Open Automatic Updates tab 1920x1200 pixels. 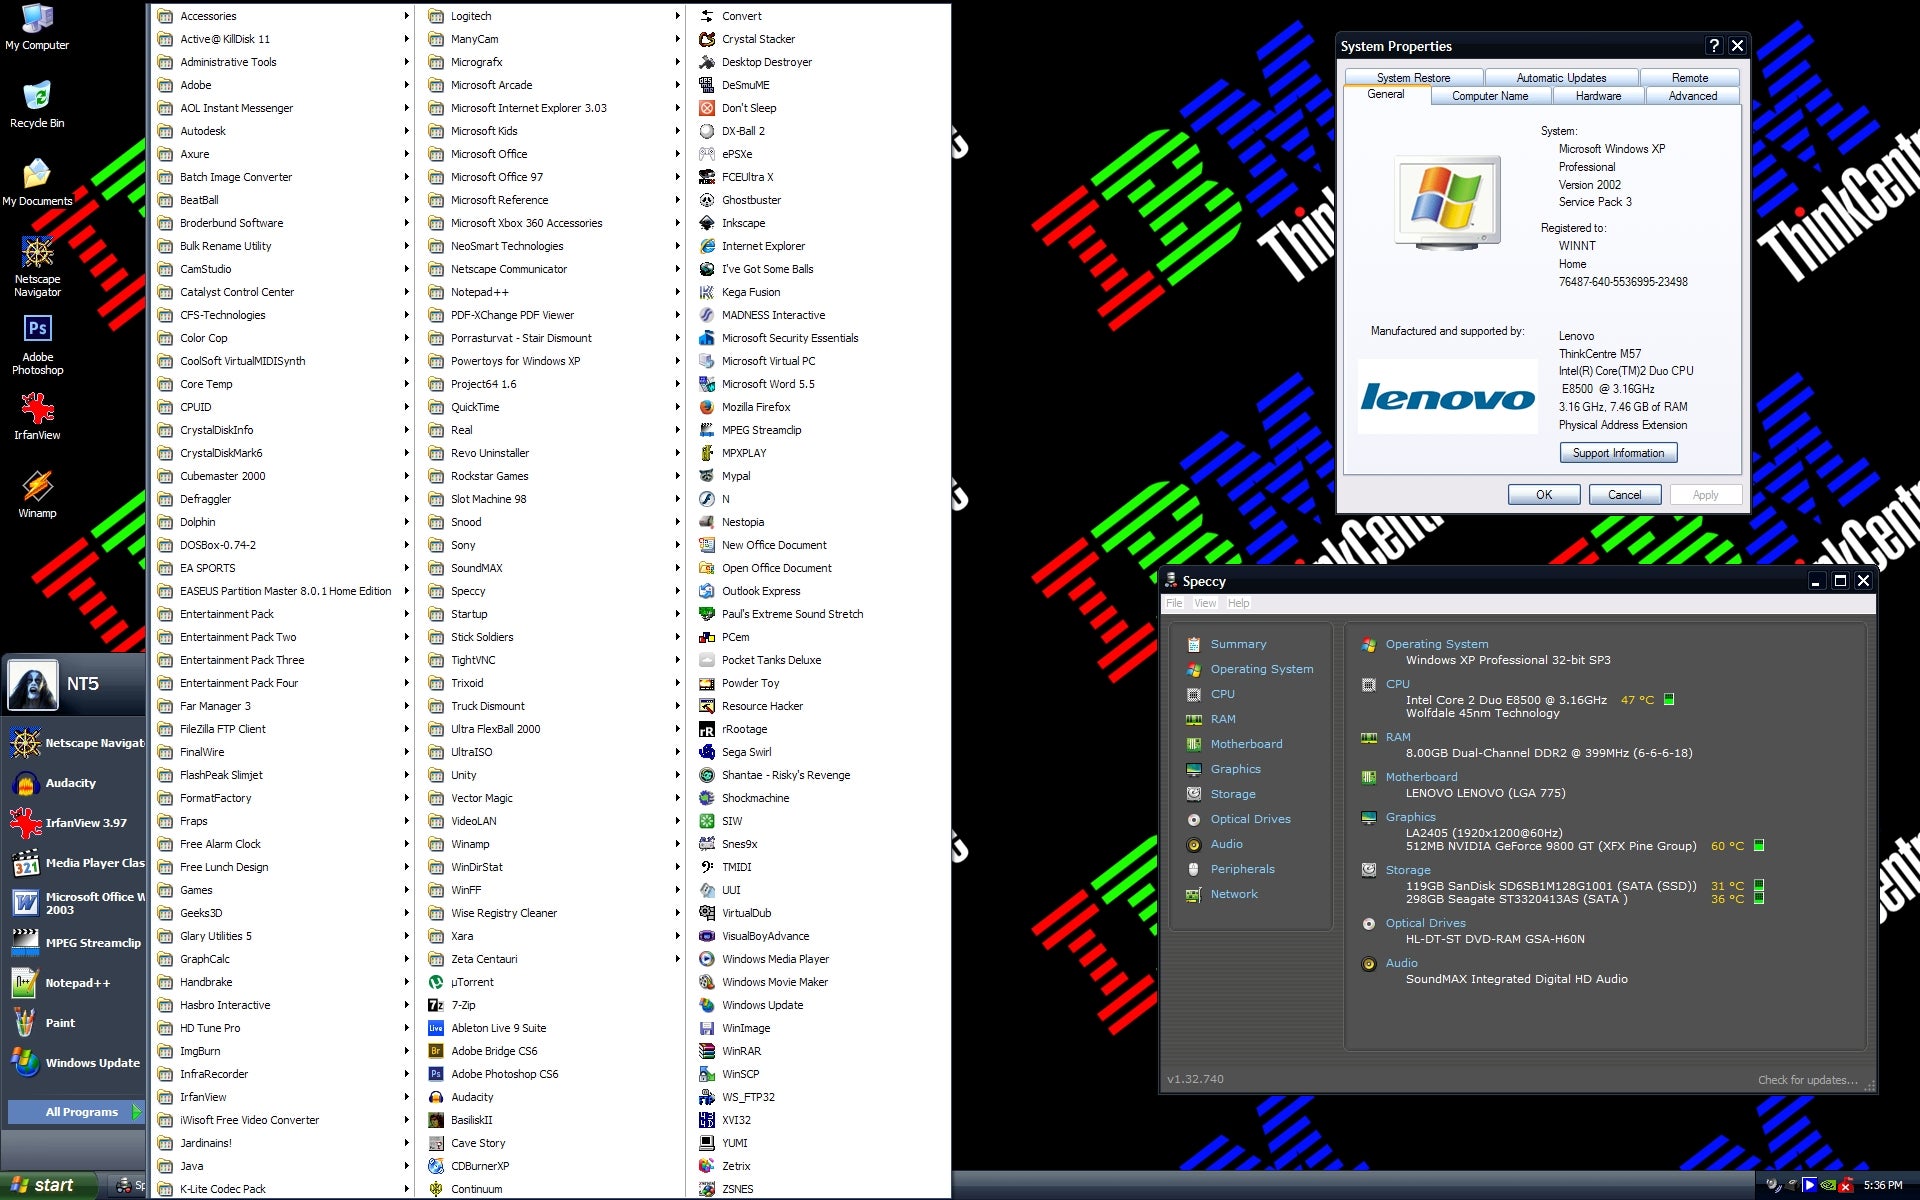coord(1561,78)
